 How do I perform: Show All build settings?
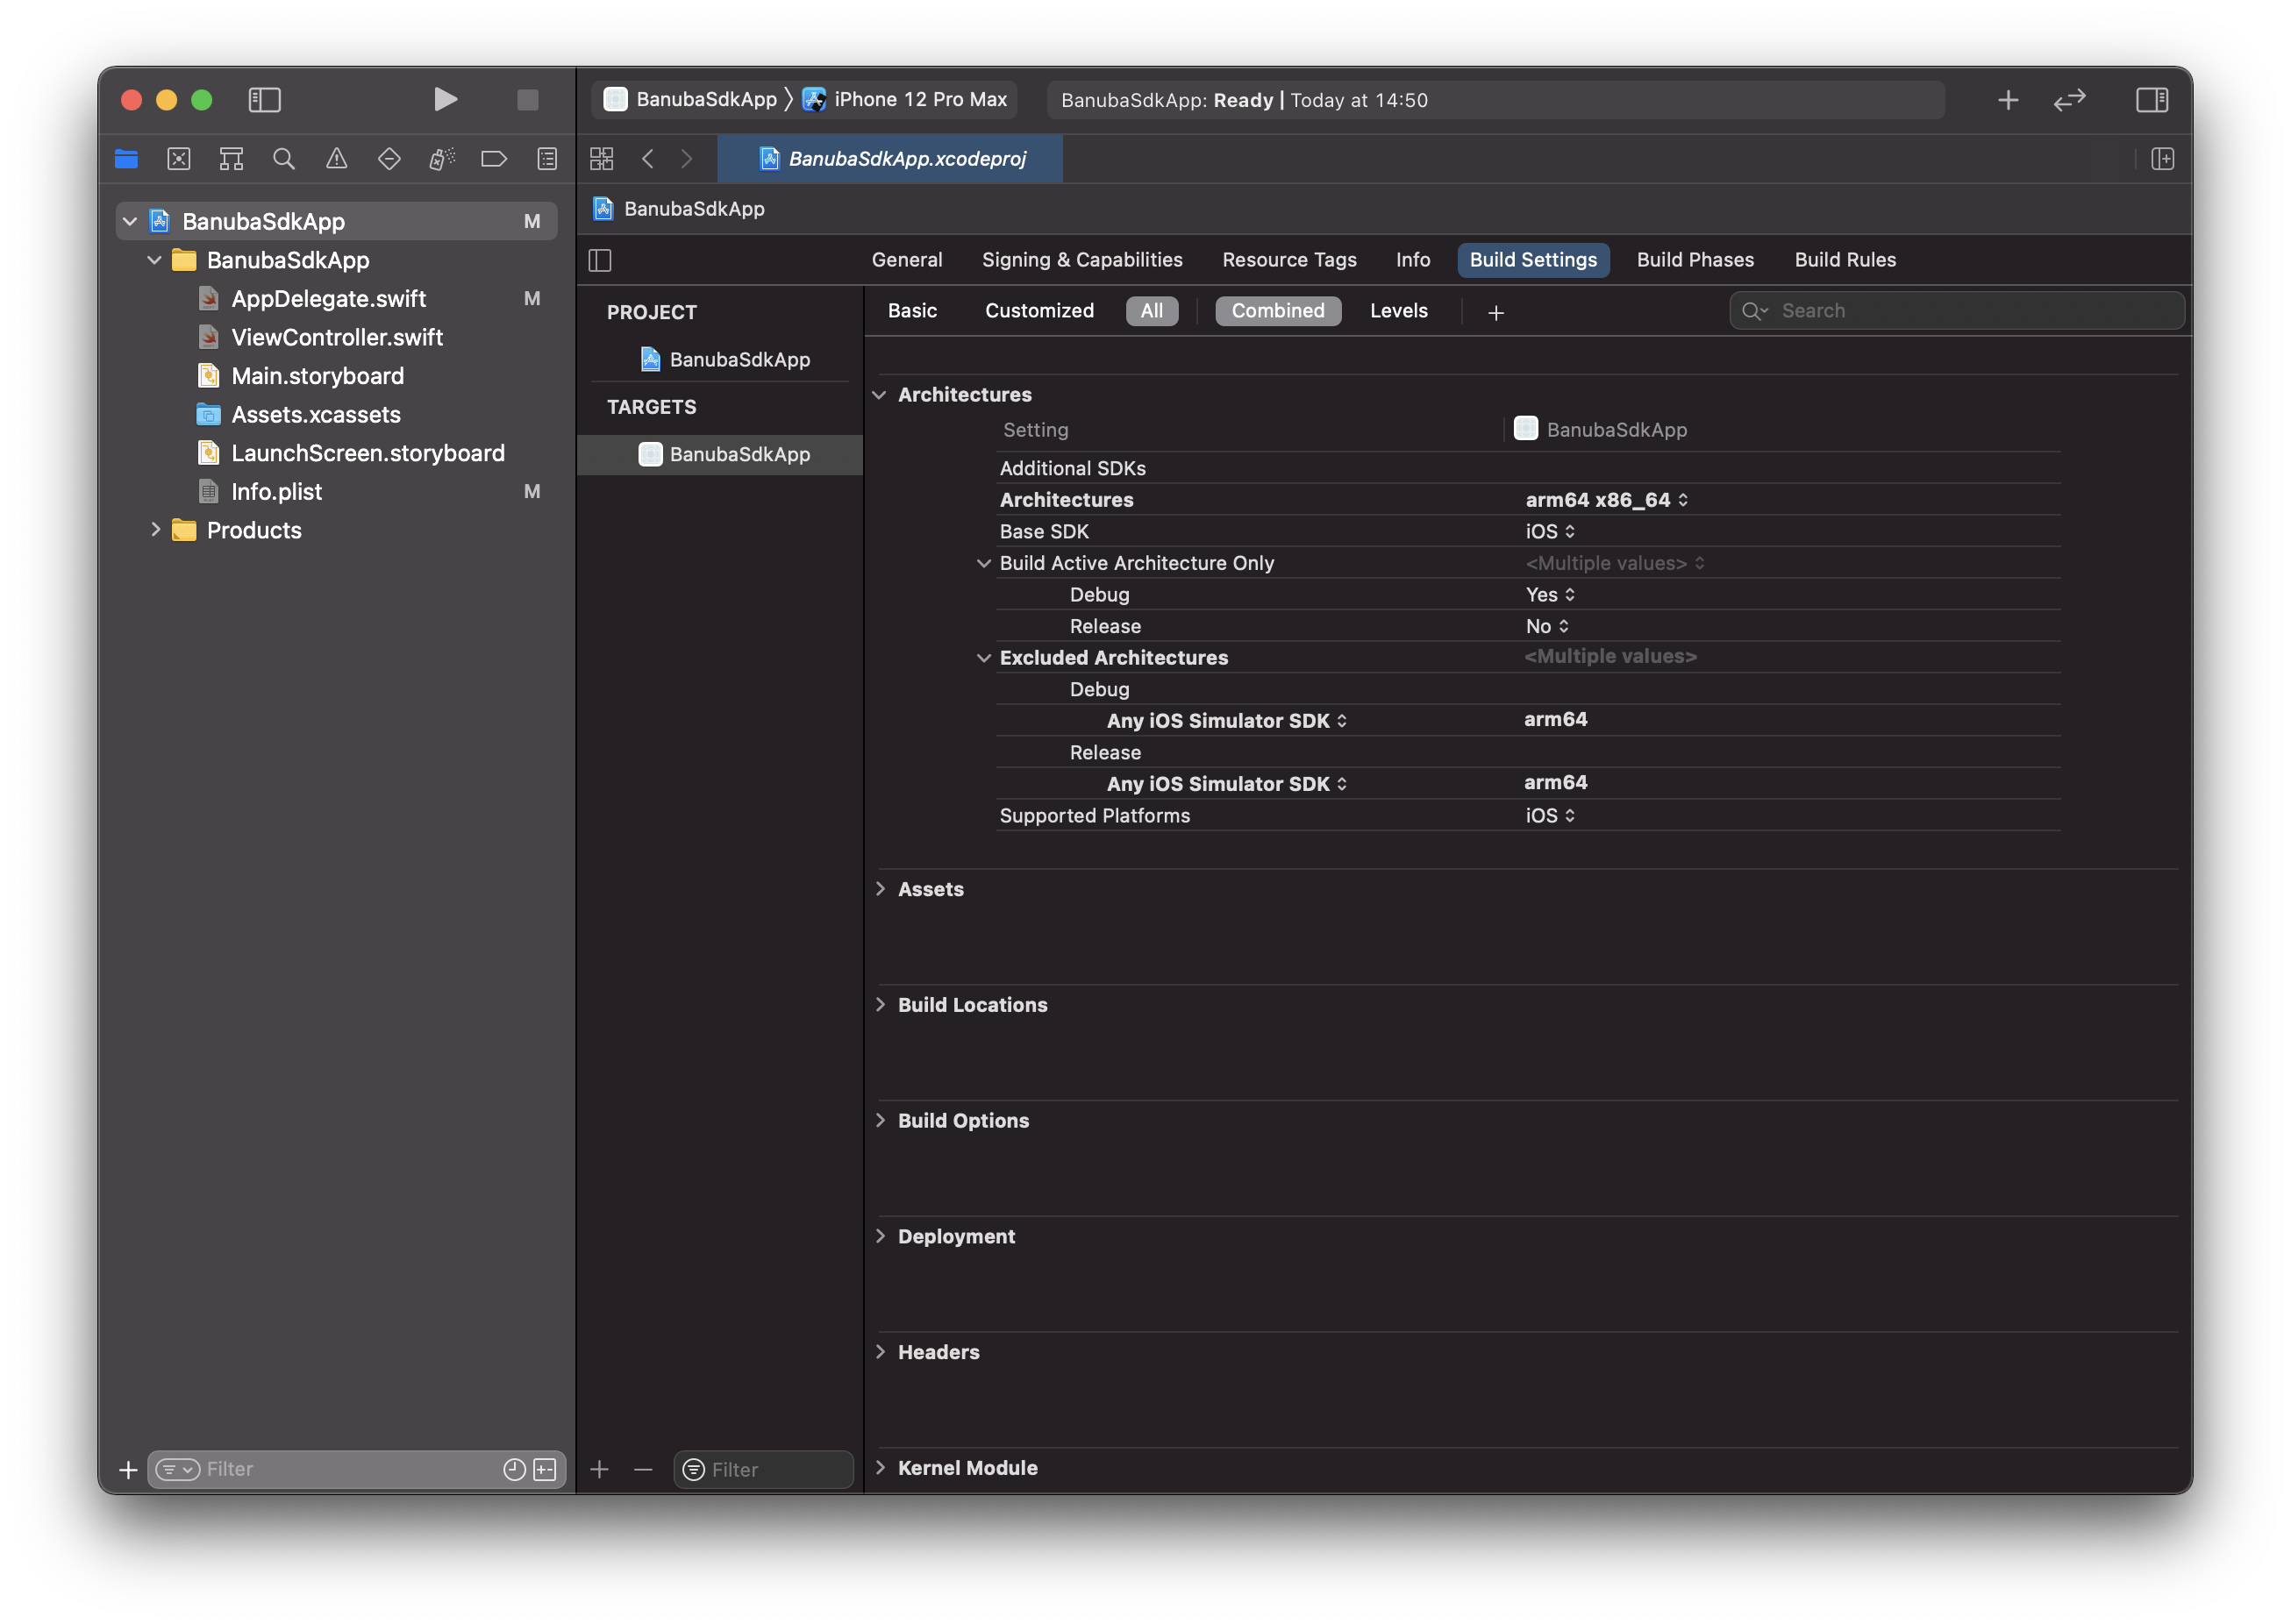(1152, 311)
